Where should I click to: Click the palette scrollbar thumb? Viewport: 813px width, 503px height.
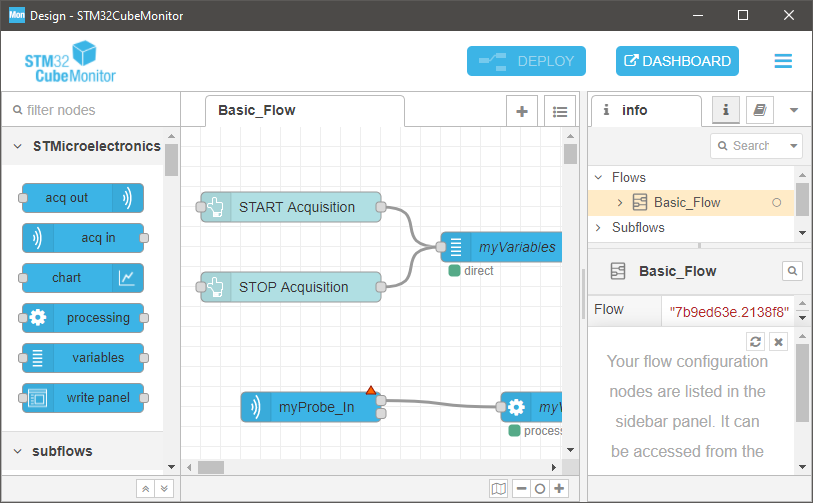point(171,159)
